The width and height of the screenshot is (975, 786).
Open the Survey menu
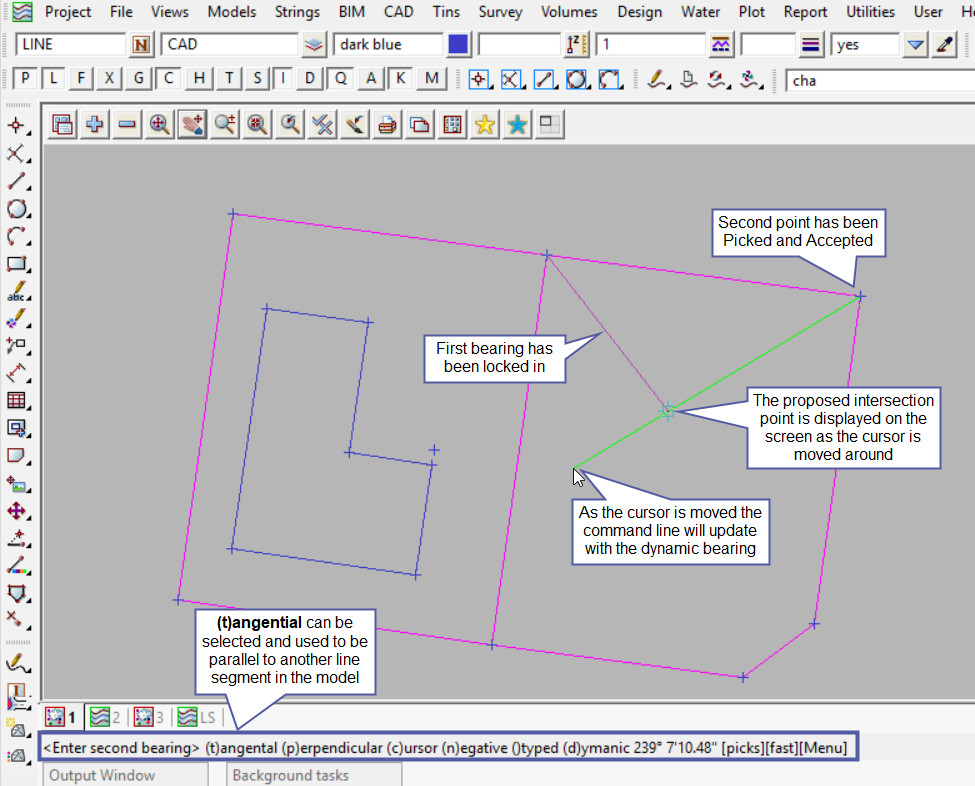coord(500,12)
